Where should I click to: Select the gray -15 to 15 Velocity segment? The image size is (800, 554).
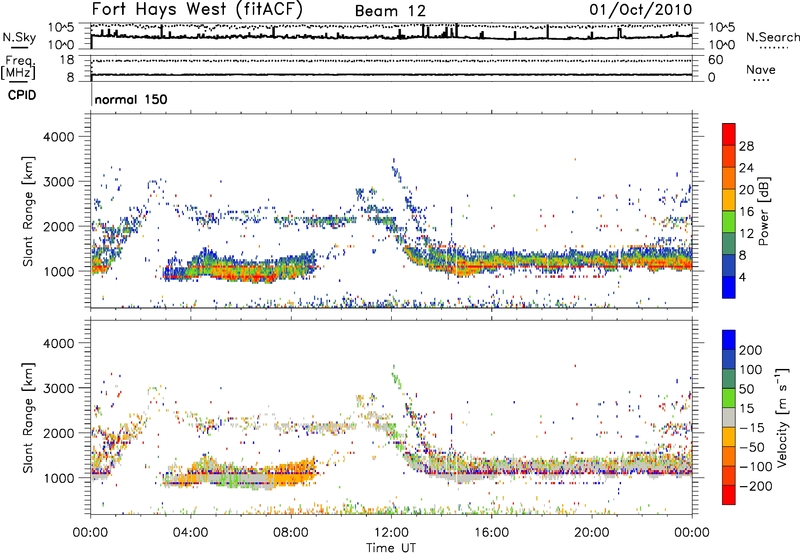tap(729, 417)
